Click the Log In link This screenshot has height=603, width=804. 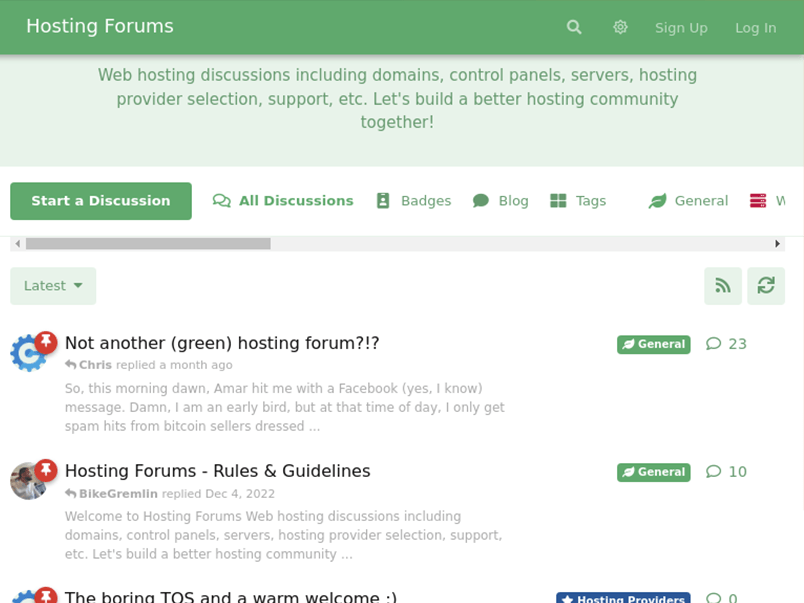coord(755,28)
